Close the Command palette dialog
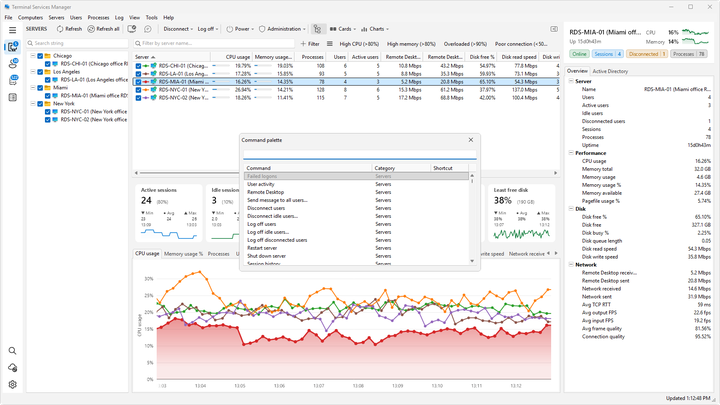 (x=471, y=140)
